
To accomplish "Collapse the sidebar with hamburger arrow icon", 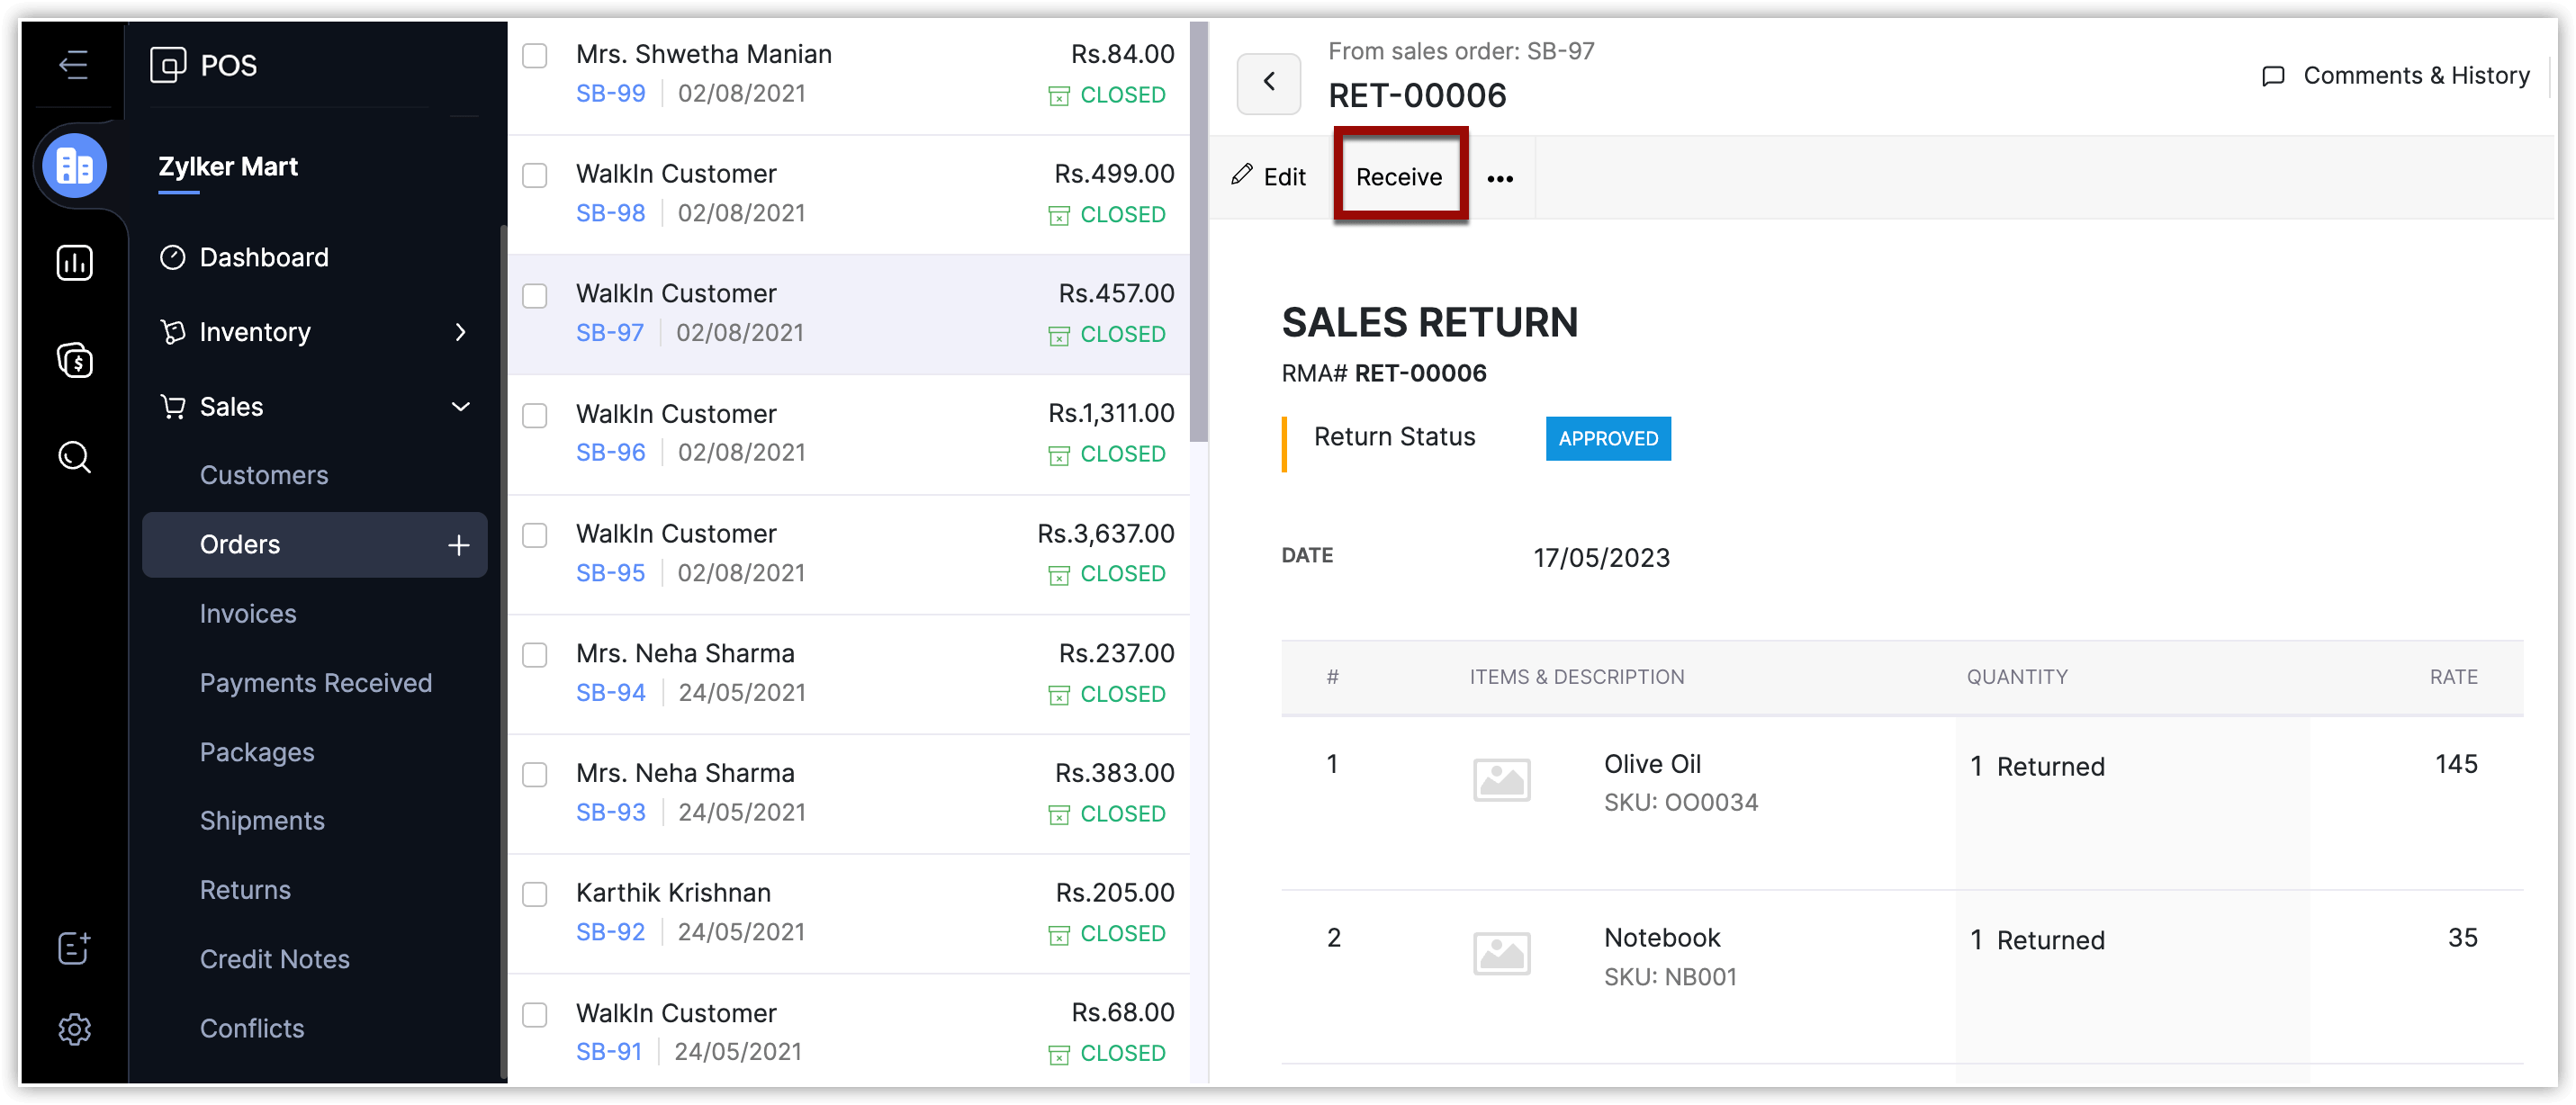I will pyautogui.click(x=73, y=65).
